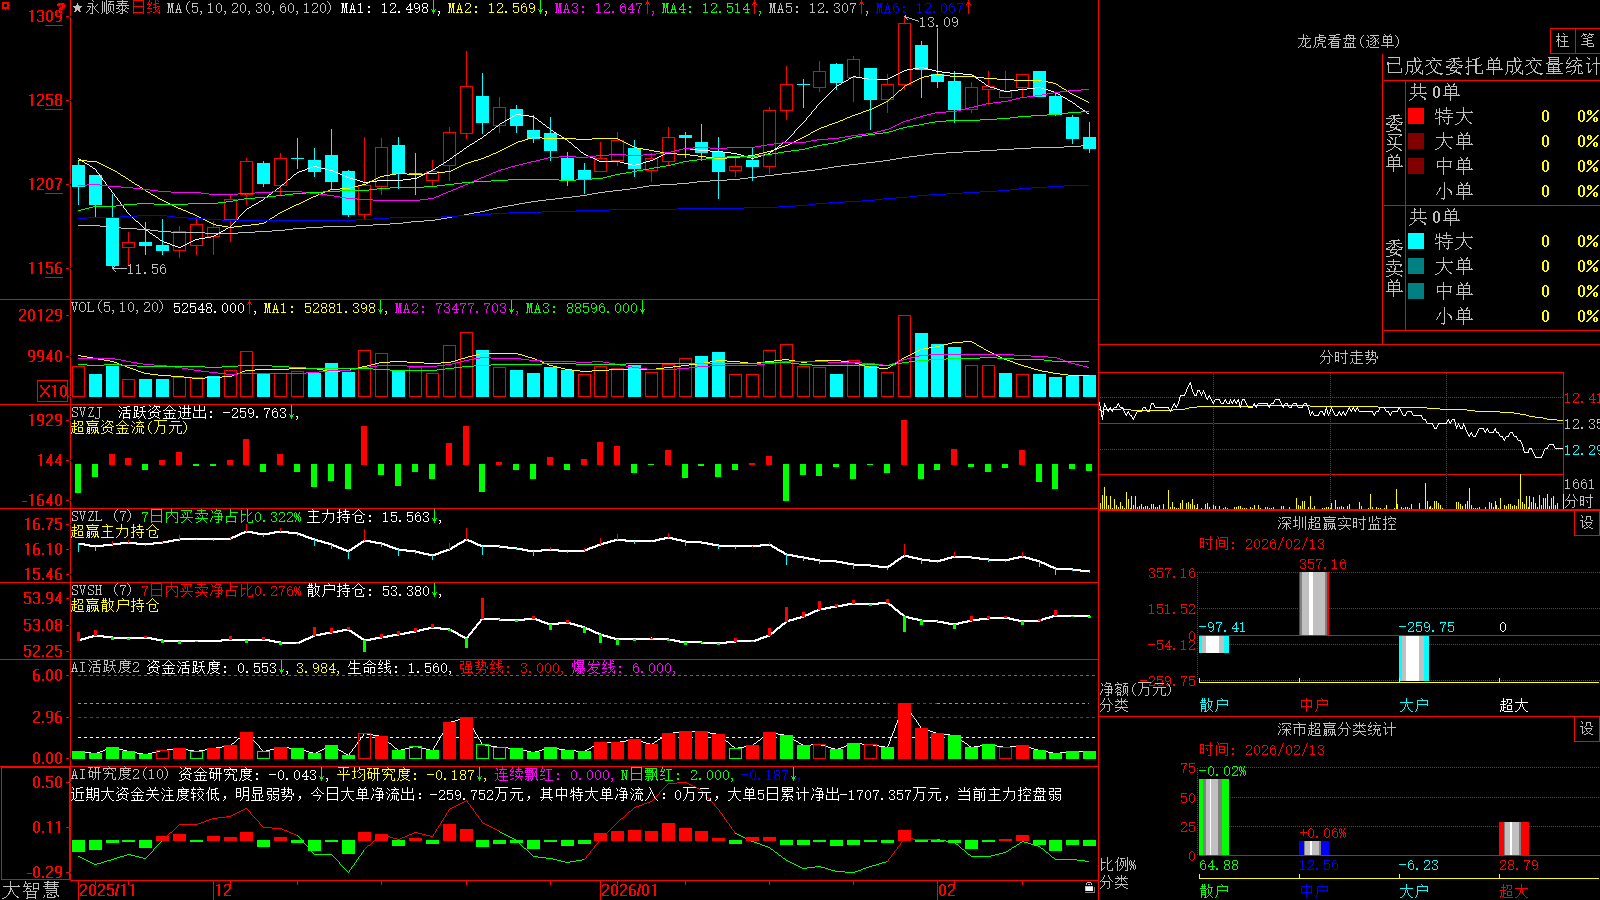The image size is (1600, 900).
Task: Click the 28.79 超大 bar in the statistics chart
Action: click(x=1514, y=839)
